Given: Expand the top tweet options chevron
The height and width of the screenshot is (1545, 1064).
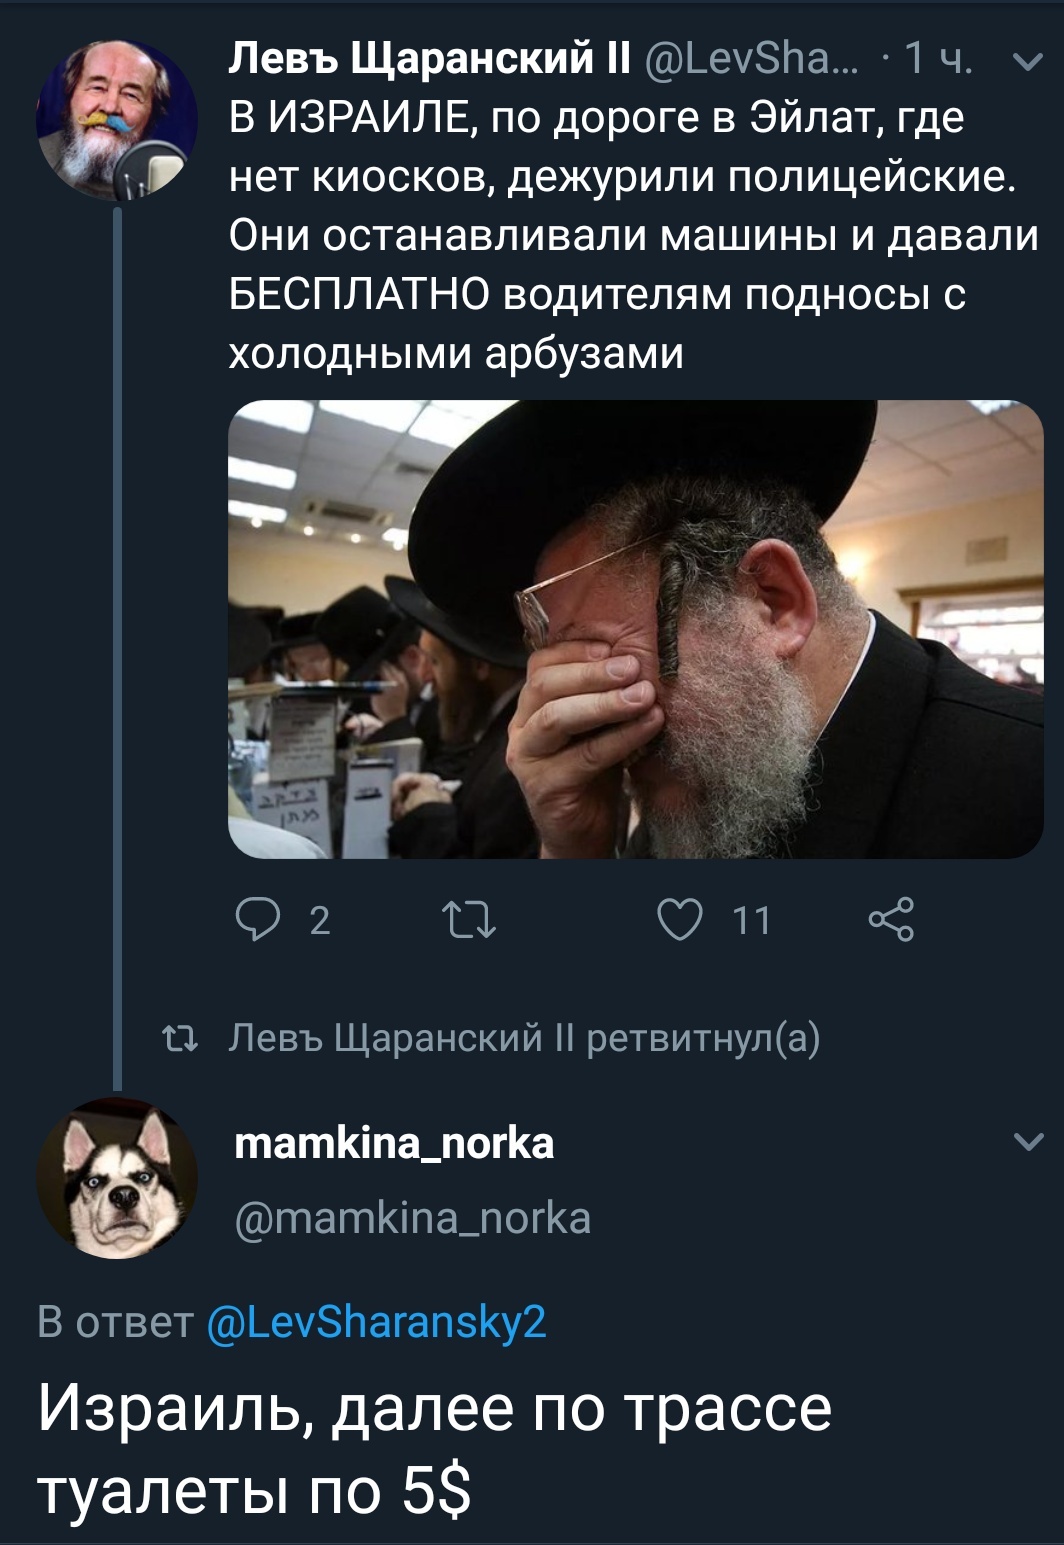Looking at the screenshot, I should coord(1027,62).
